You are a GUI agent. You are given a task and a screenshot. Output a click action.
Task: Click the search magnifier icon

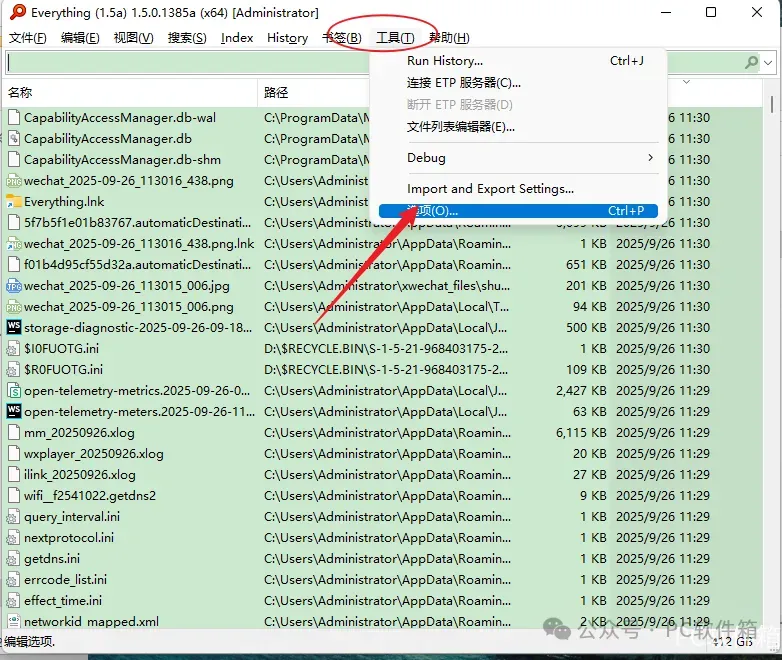pos(751,62)
